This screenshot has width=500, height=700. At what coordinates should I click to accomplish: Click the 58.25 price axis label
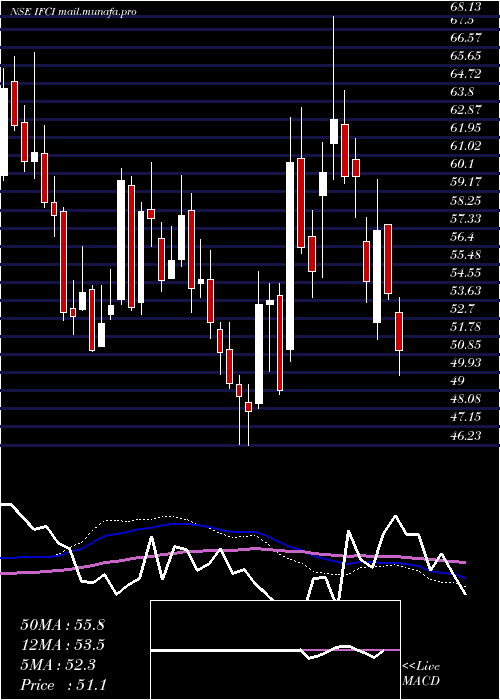pos(466,200)
